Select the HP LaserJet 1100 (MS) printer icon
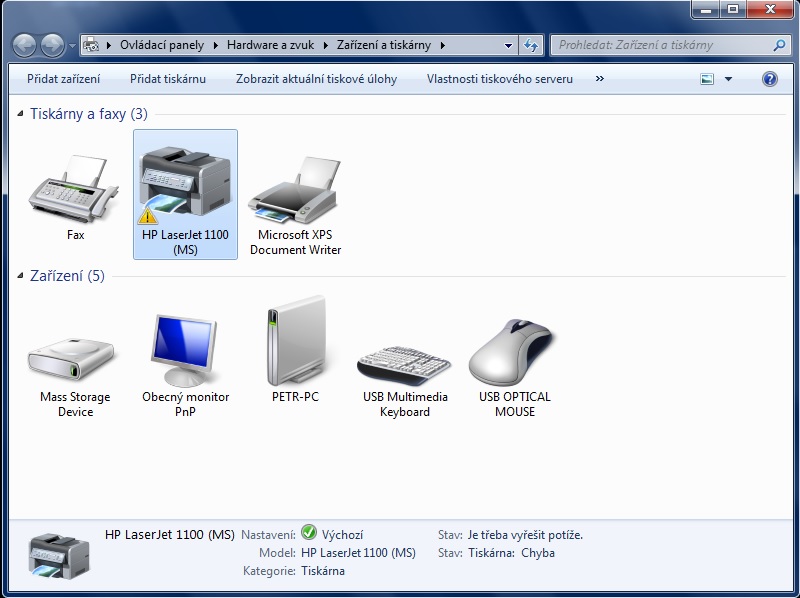The width and height of the screenshot is (800, 598). click(185, 184)
